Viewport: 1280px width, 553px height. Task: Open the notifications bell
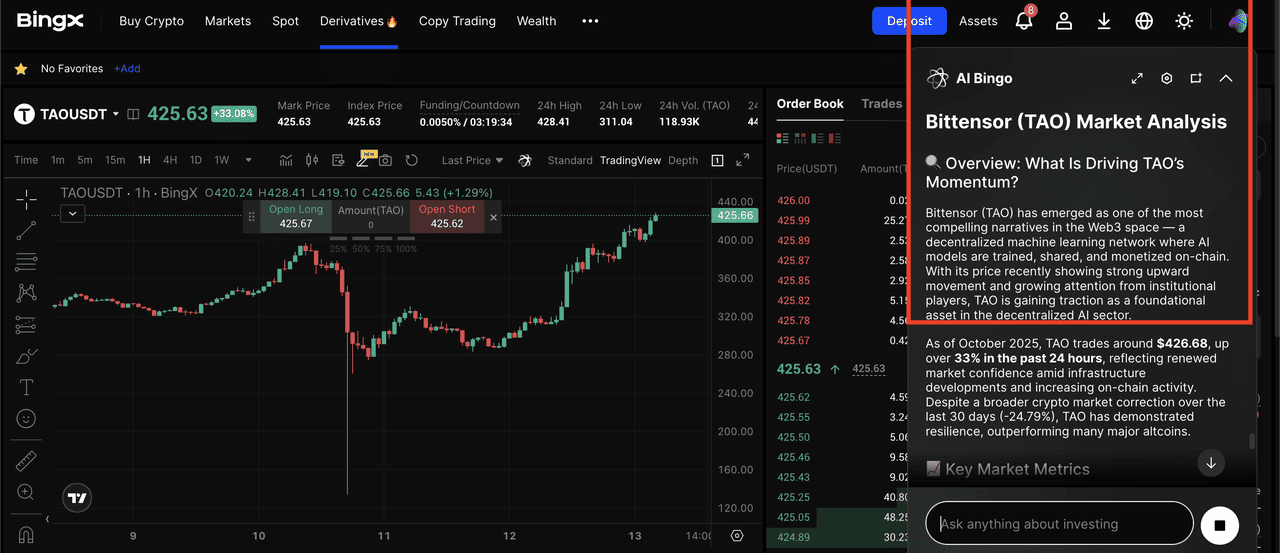point(1023,21)
